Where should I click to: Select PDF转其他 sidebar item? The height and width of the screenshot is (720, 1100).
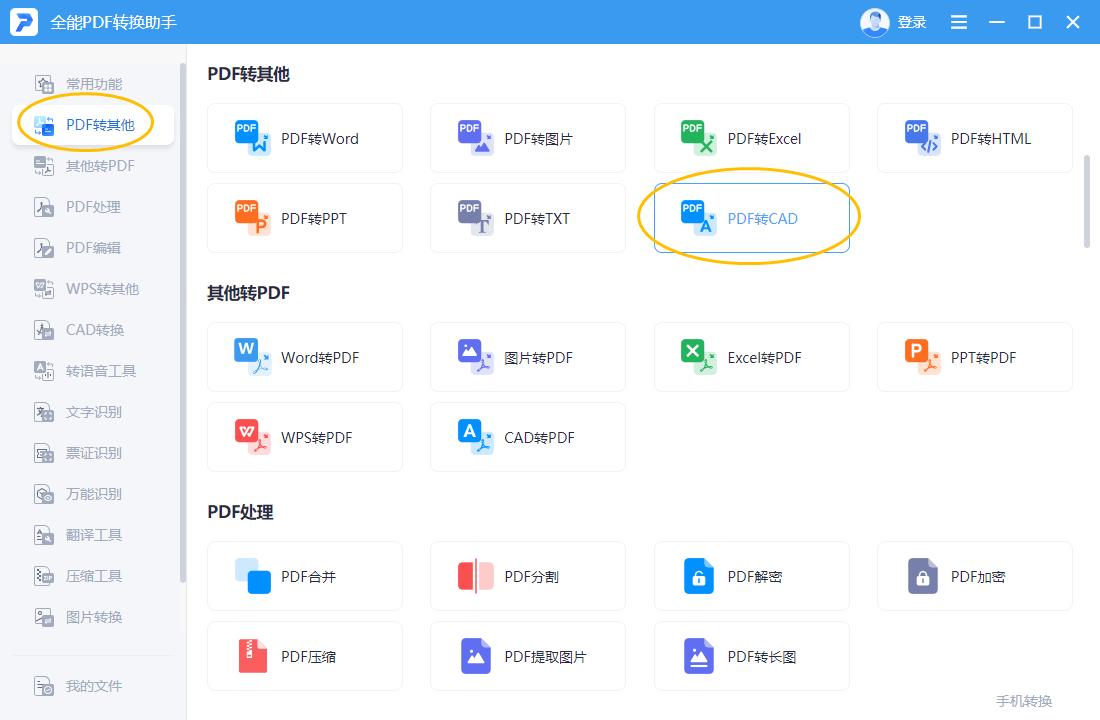[x=93, y=125]
